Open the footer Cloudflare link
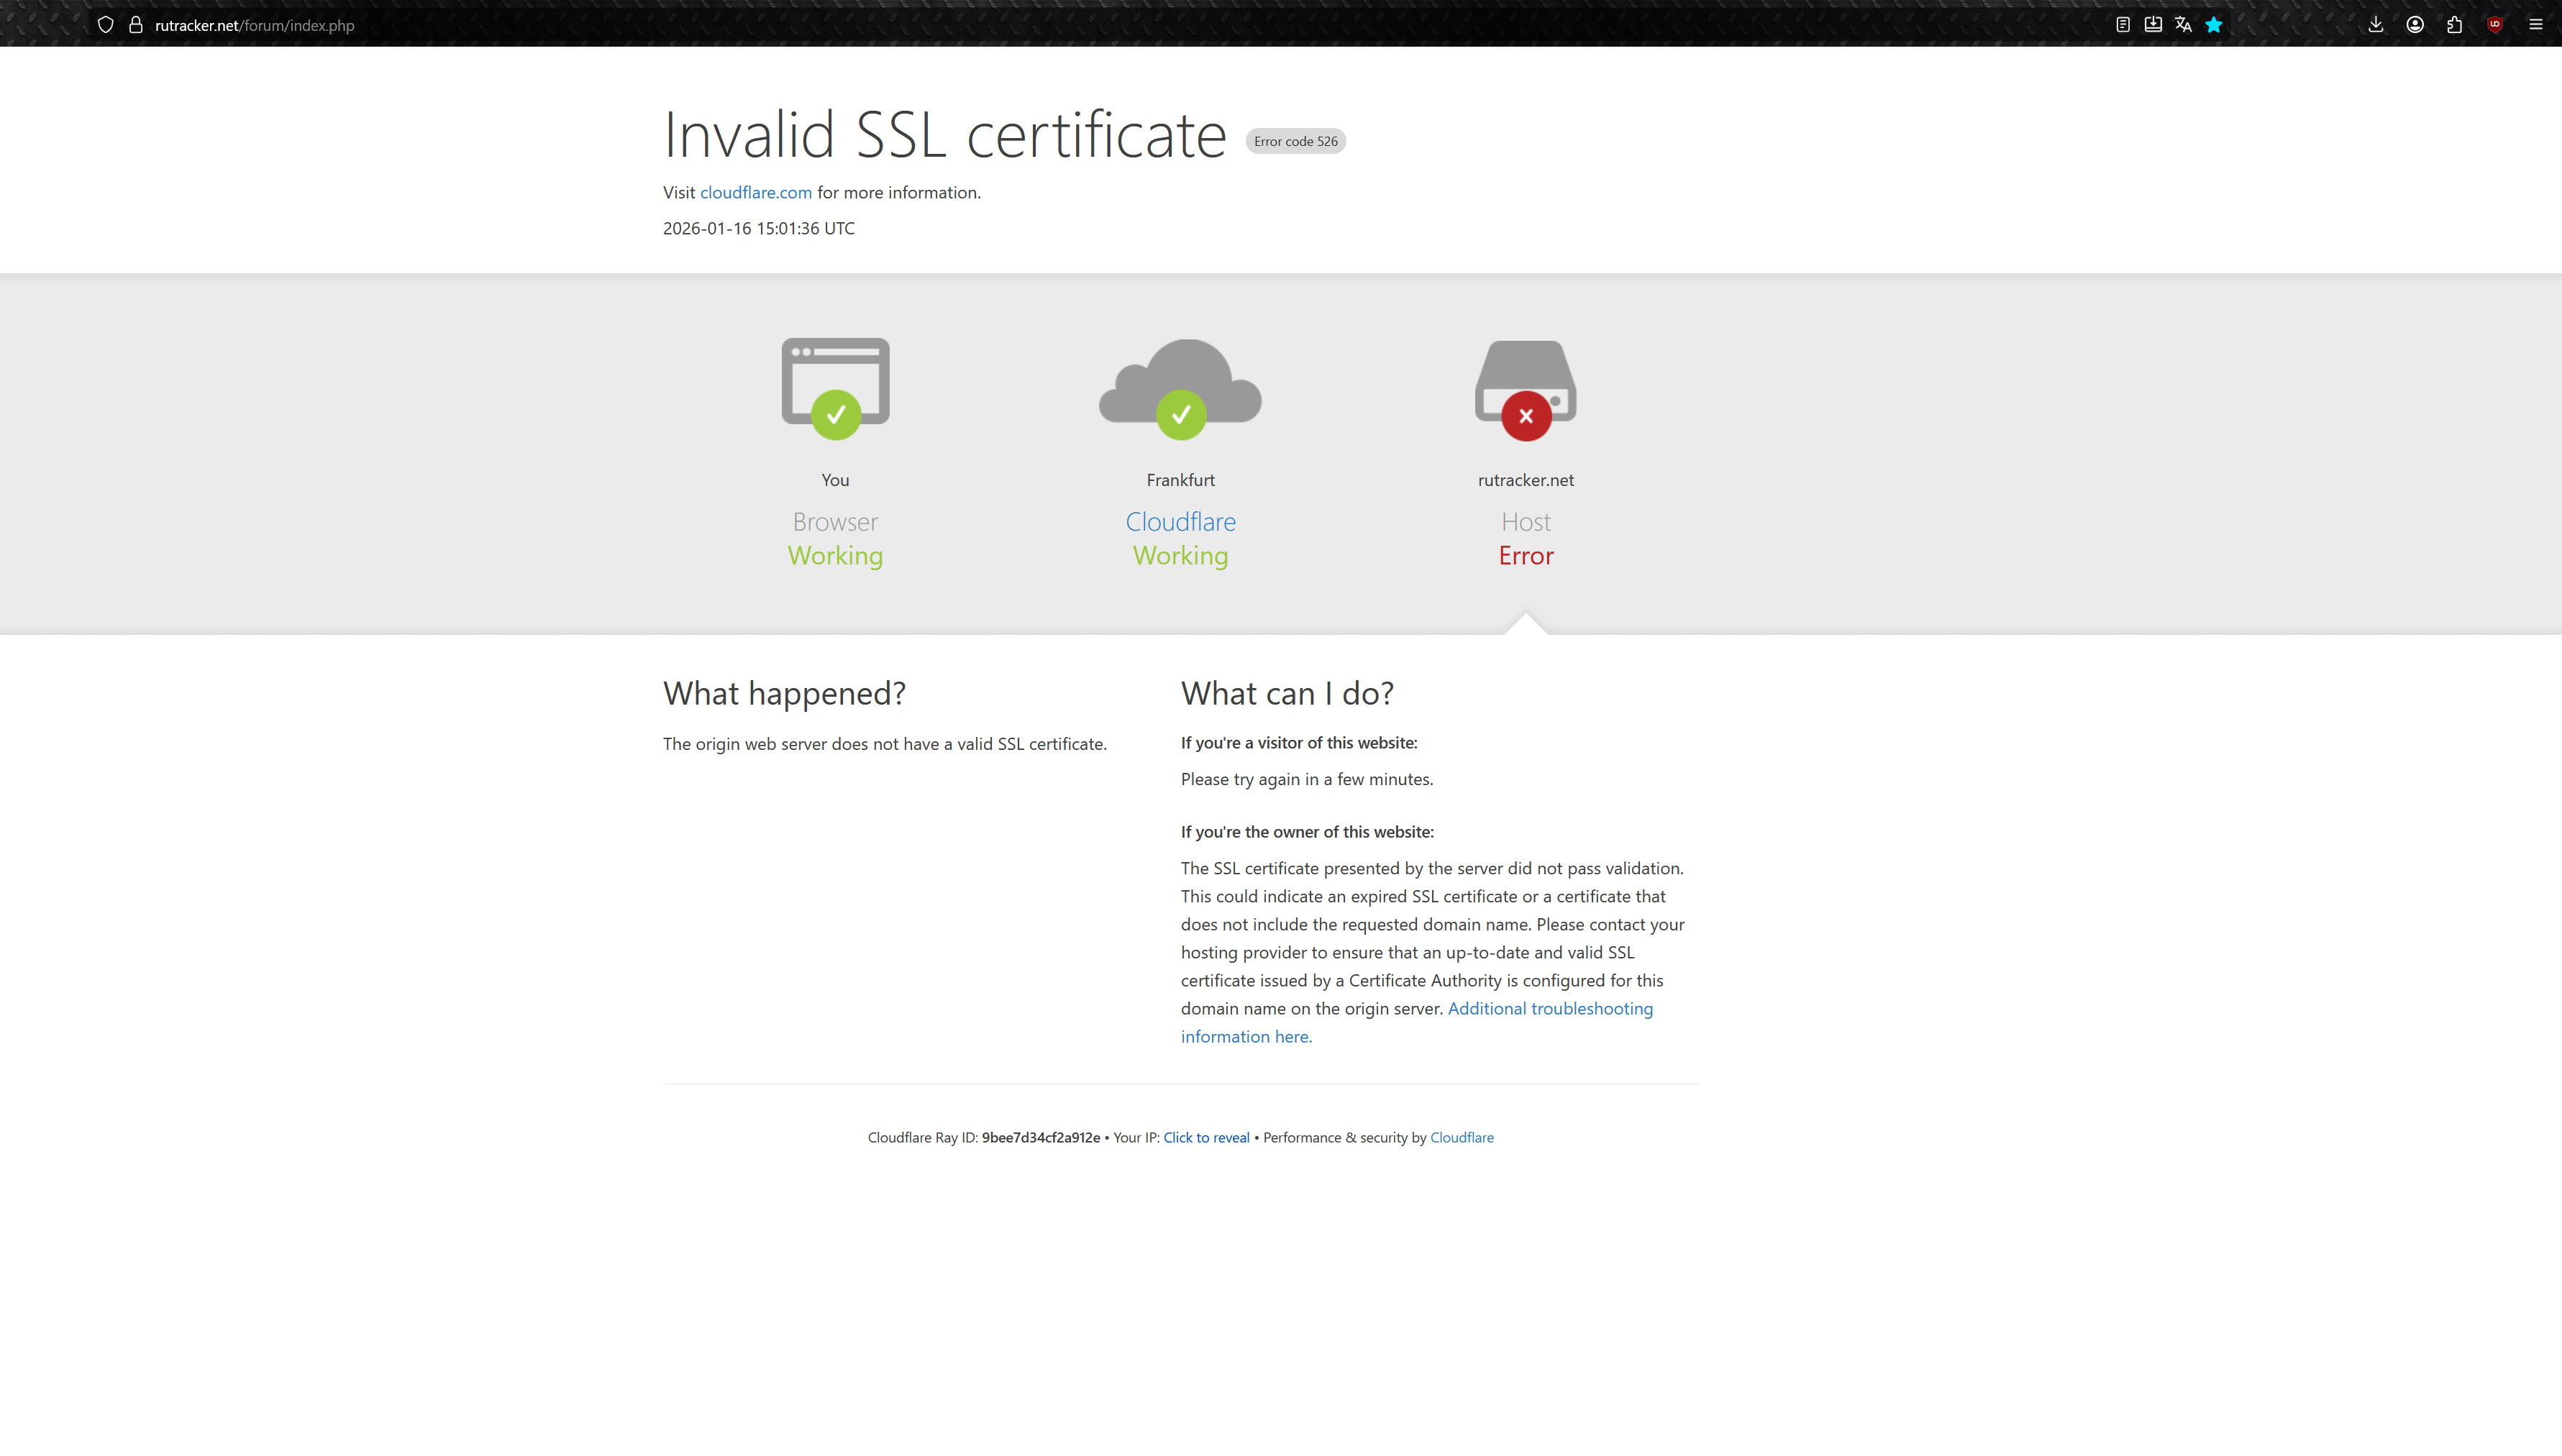 (x=1461, y=1137)
